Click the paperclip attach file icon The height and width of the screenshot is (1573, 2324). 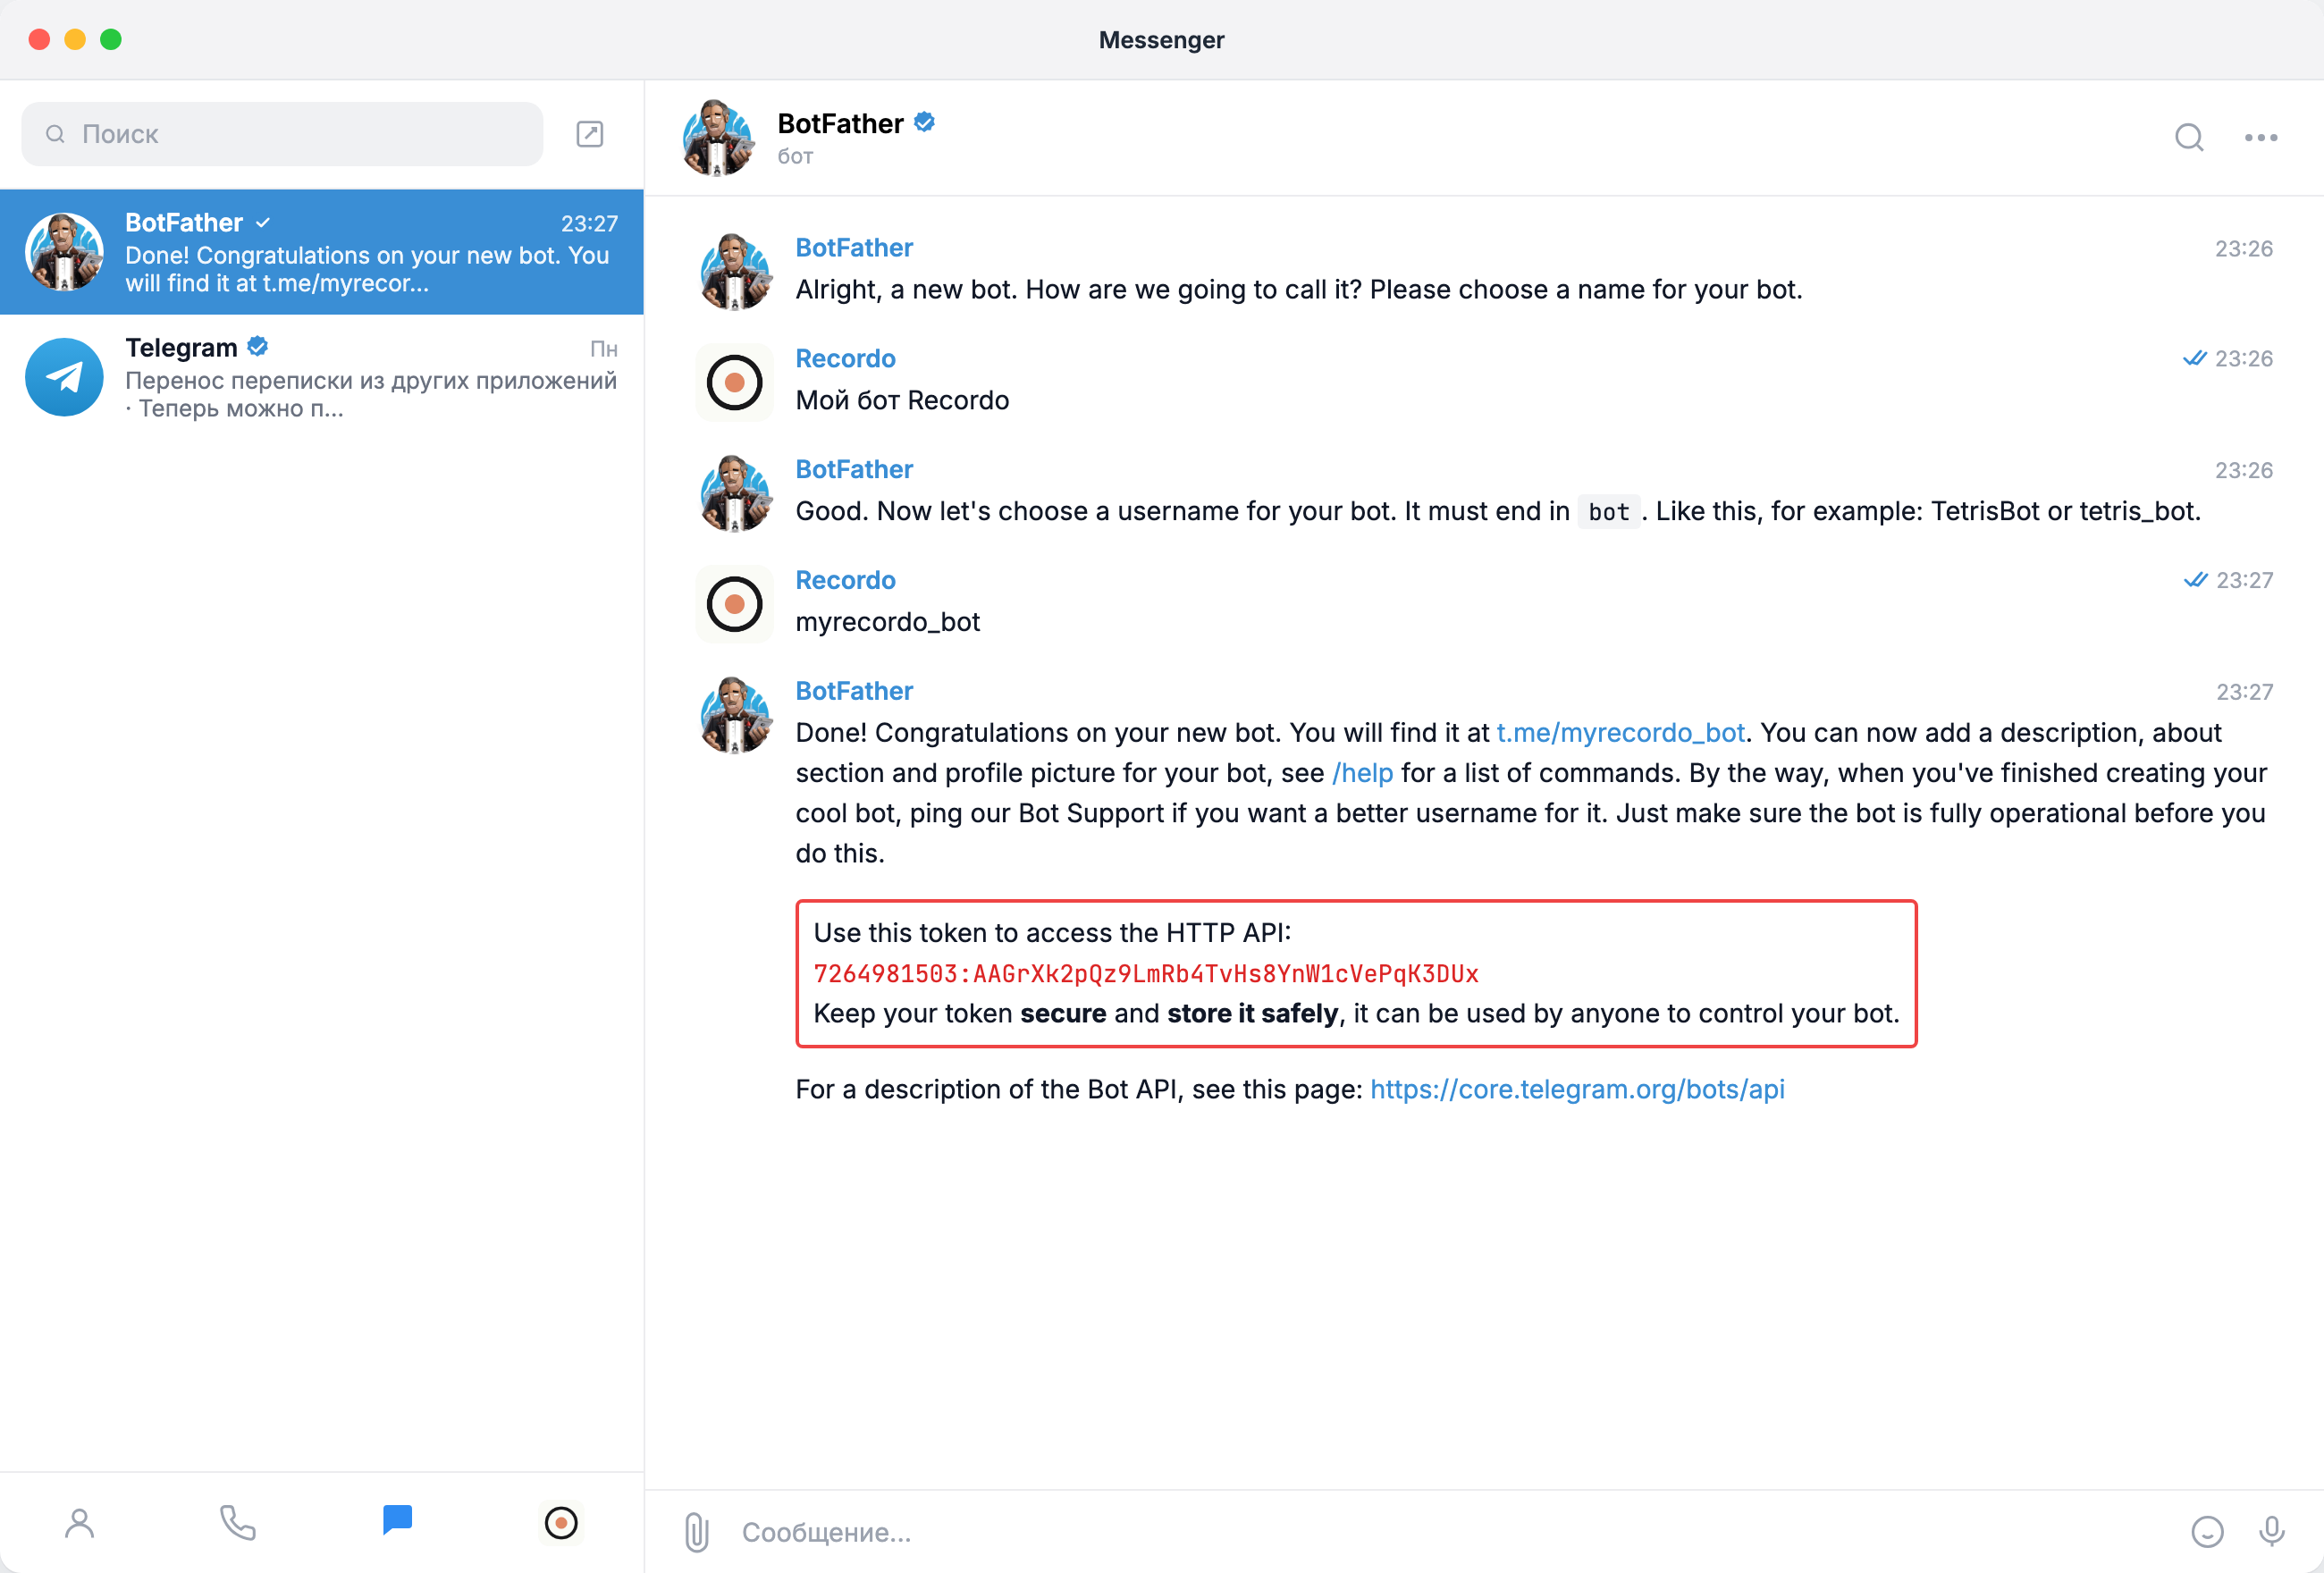coord(697,1531)
